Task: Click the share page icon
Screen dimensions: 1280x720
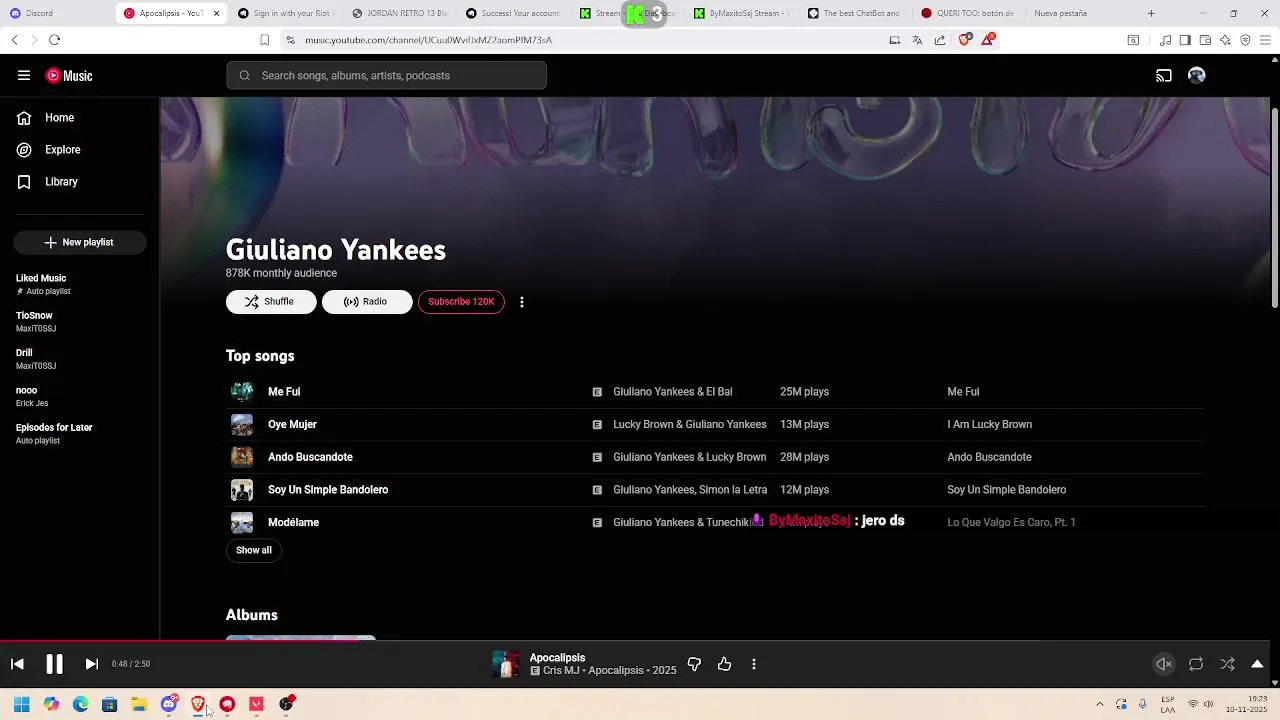Action: pos(940,40)
